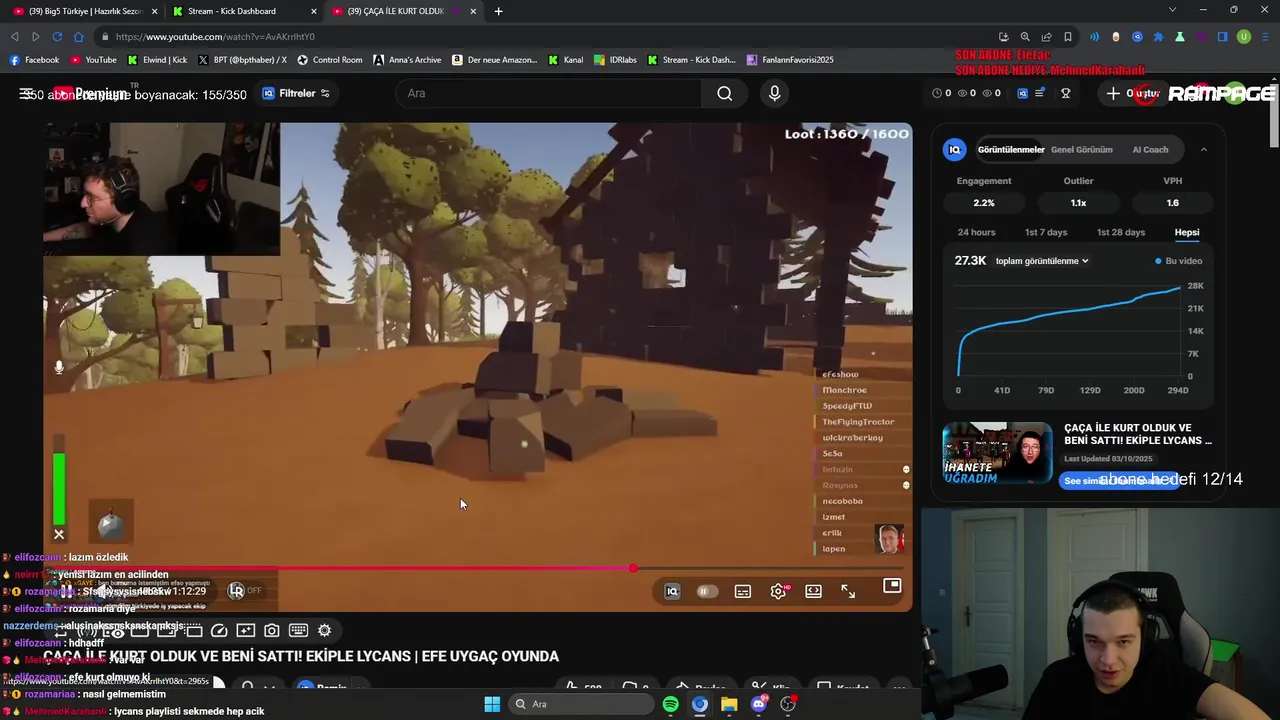Open the İHANETE UĞRADIM video thumbnail
The width and height of the screenshot is (1280, 720).
point(997,453)
